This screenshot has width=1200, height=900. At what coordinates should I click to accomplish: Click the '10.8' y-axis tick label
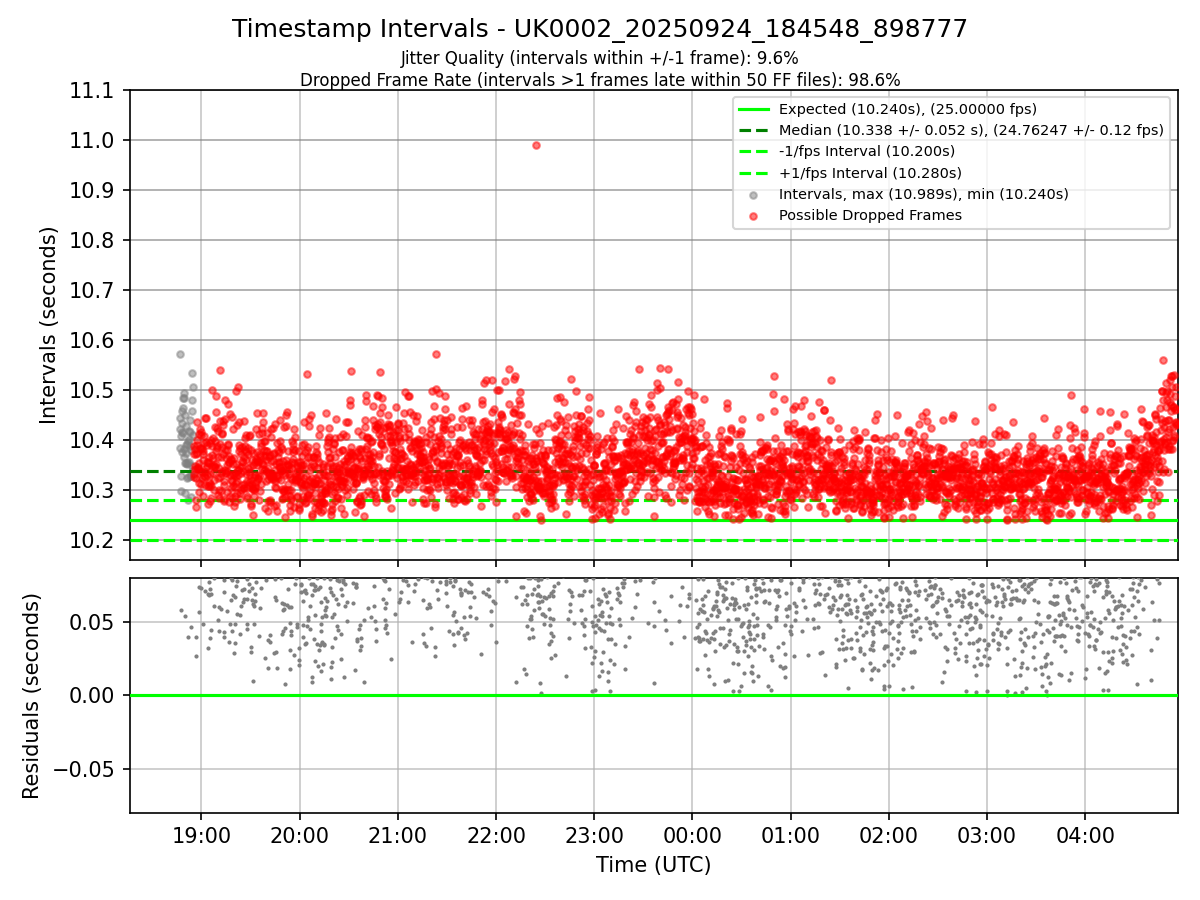coord(94,241)
